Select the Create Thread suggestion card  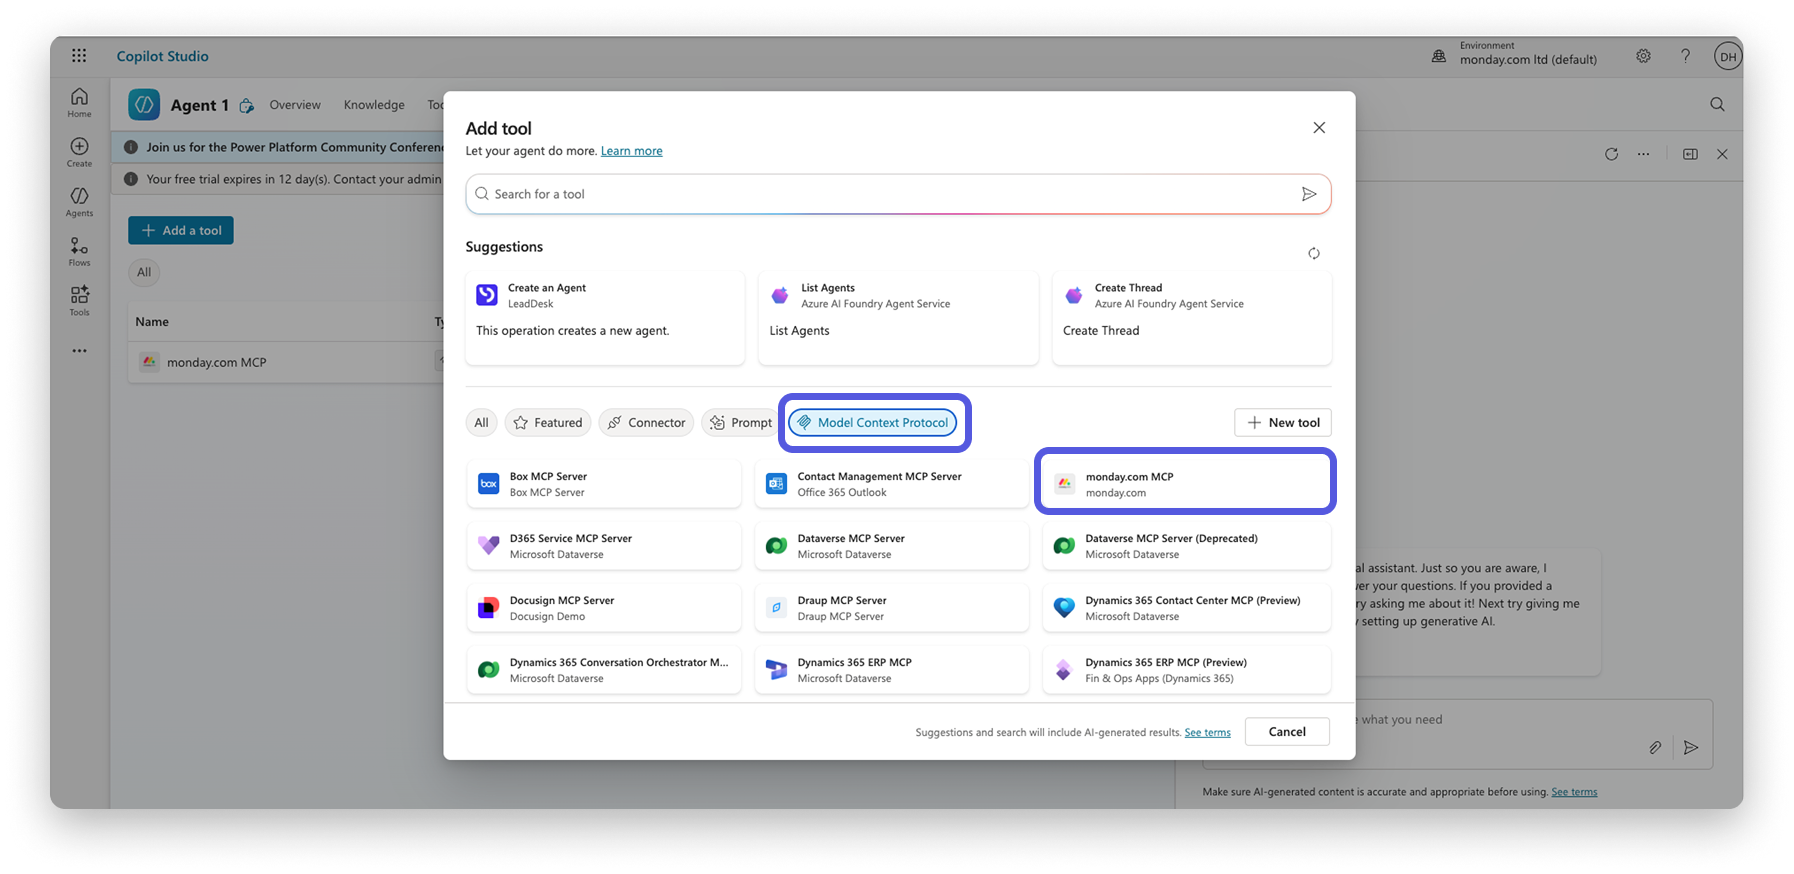point(1192,317)
